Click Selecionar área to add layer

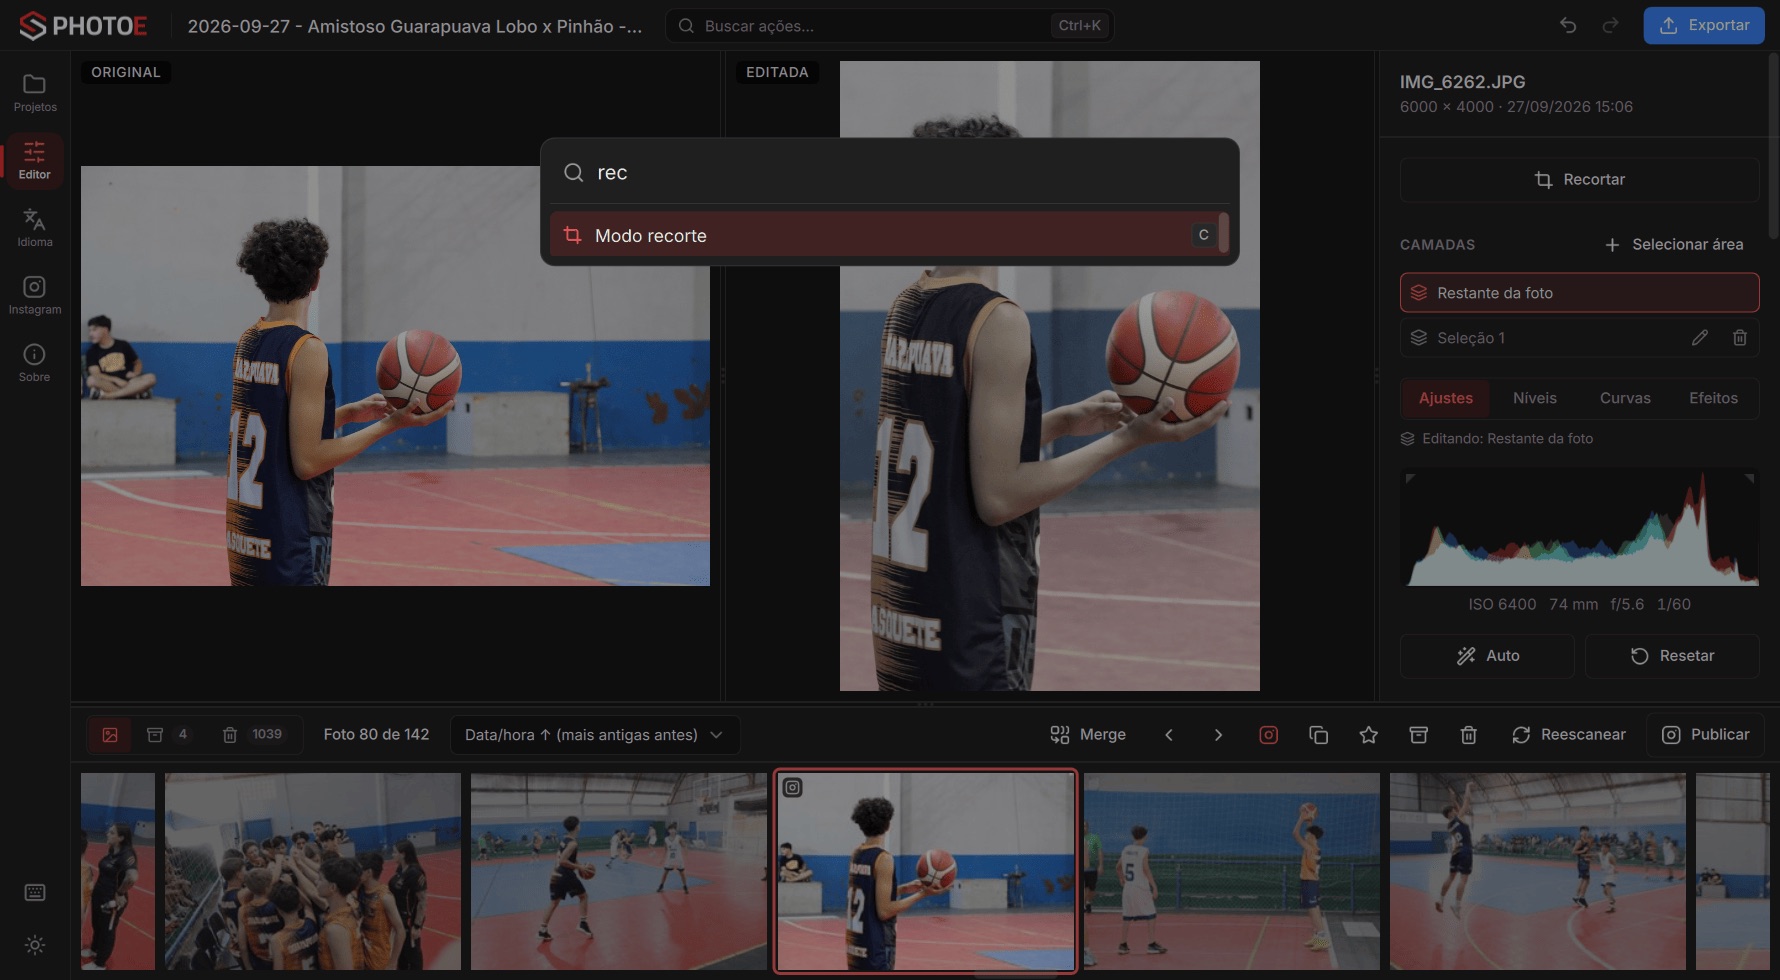point(1674,244)
